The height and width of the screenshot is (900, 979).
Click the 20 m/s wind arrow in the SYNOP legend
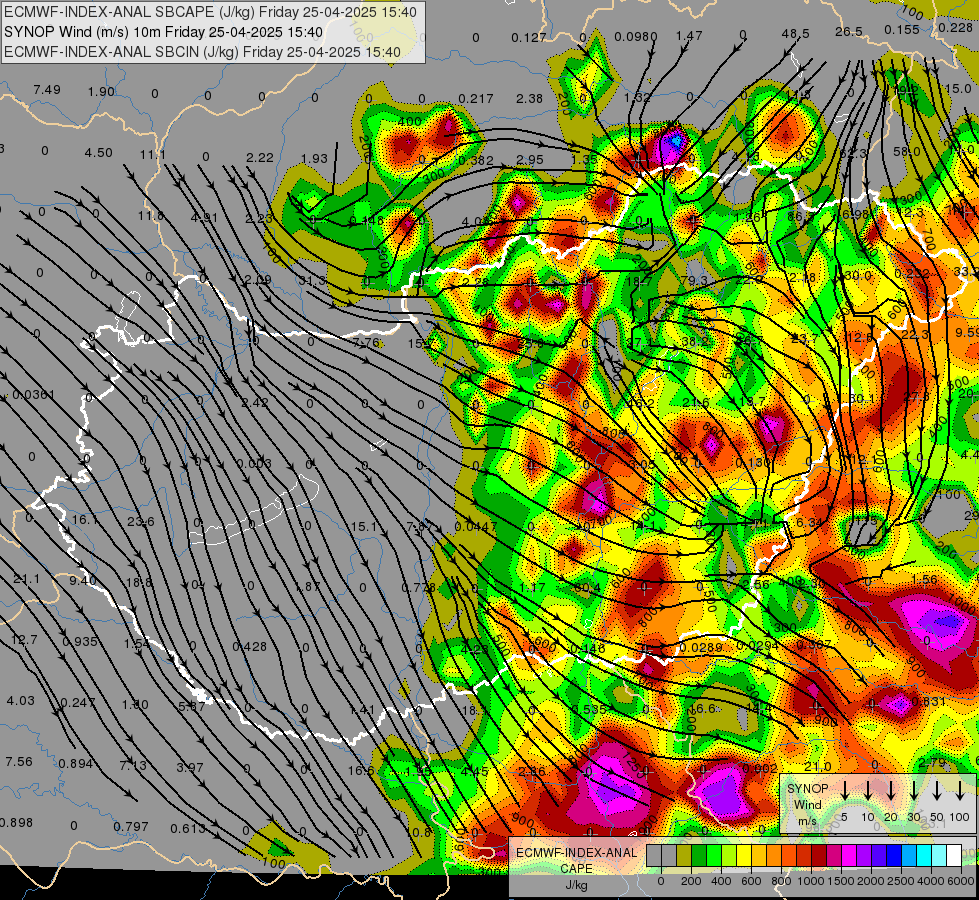point(891,791)
